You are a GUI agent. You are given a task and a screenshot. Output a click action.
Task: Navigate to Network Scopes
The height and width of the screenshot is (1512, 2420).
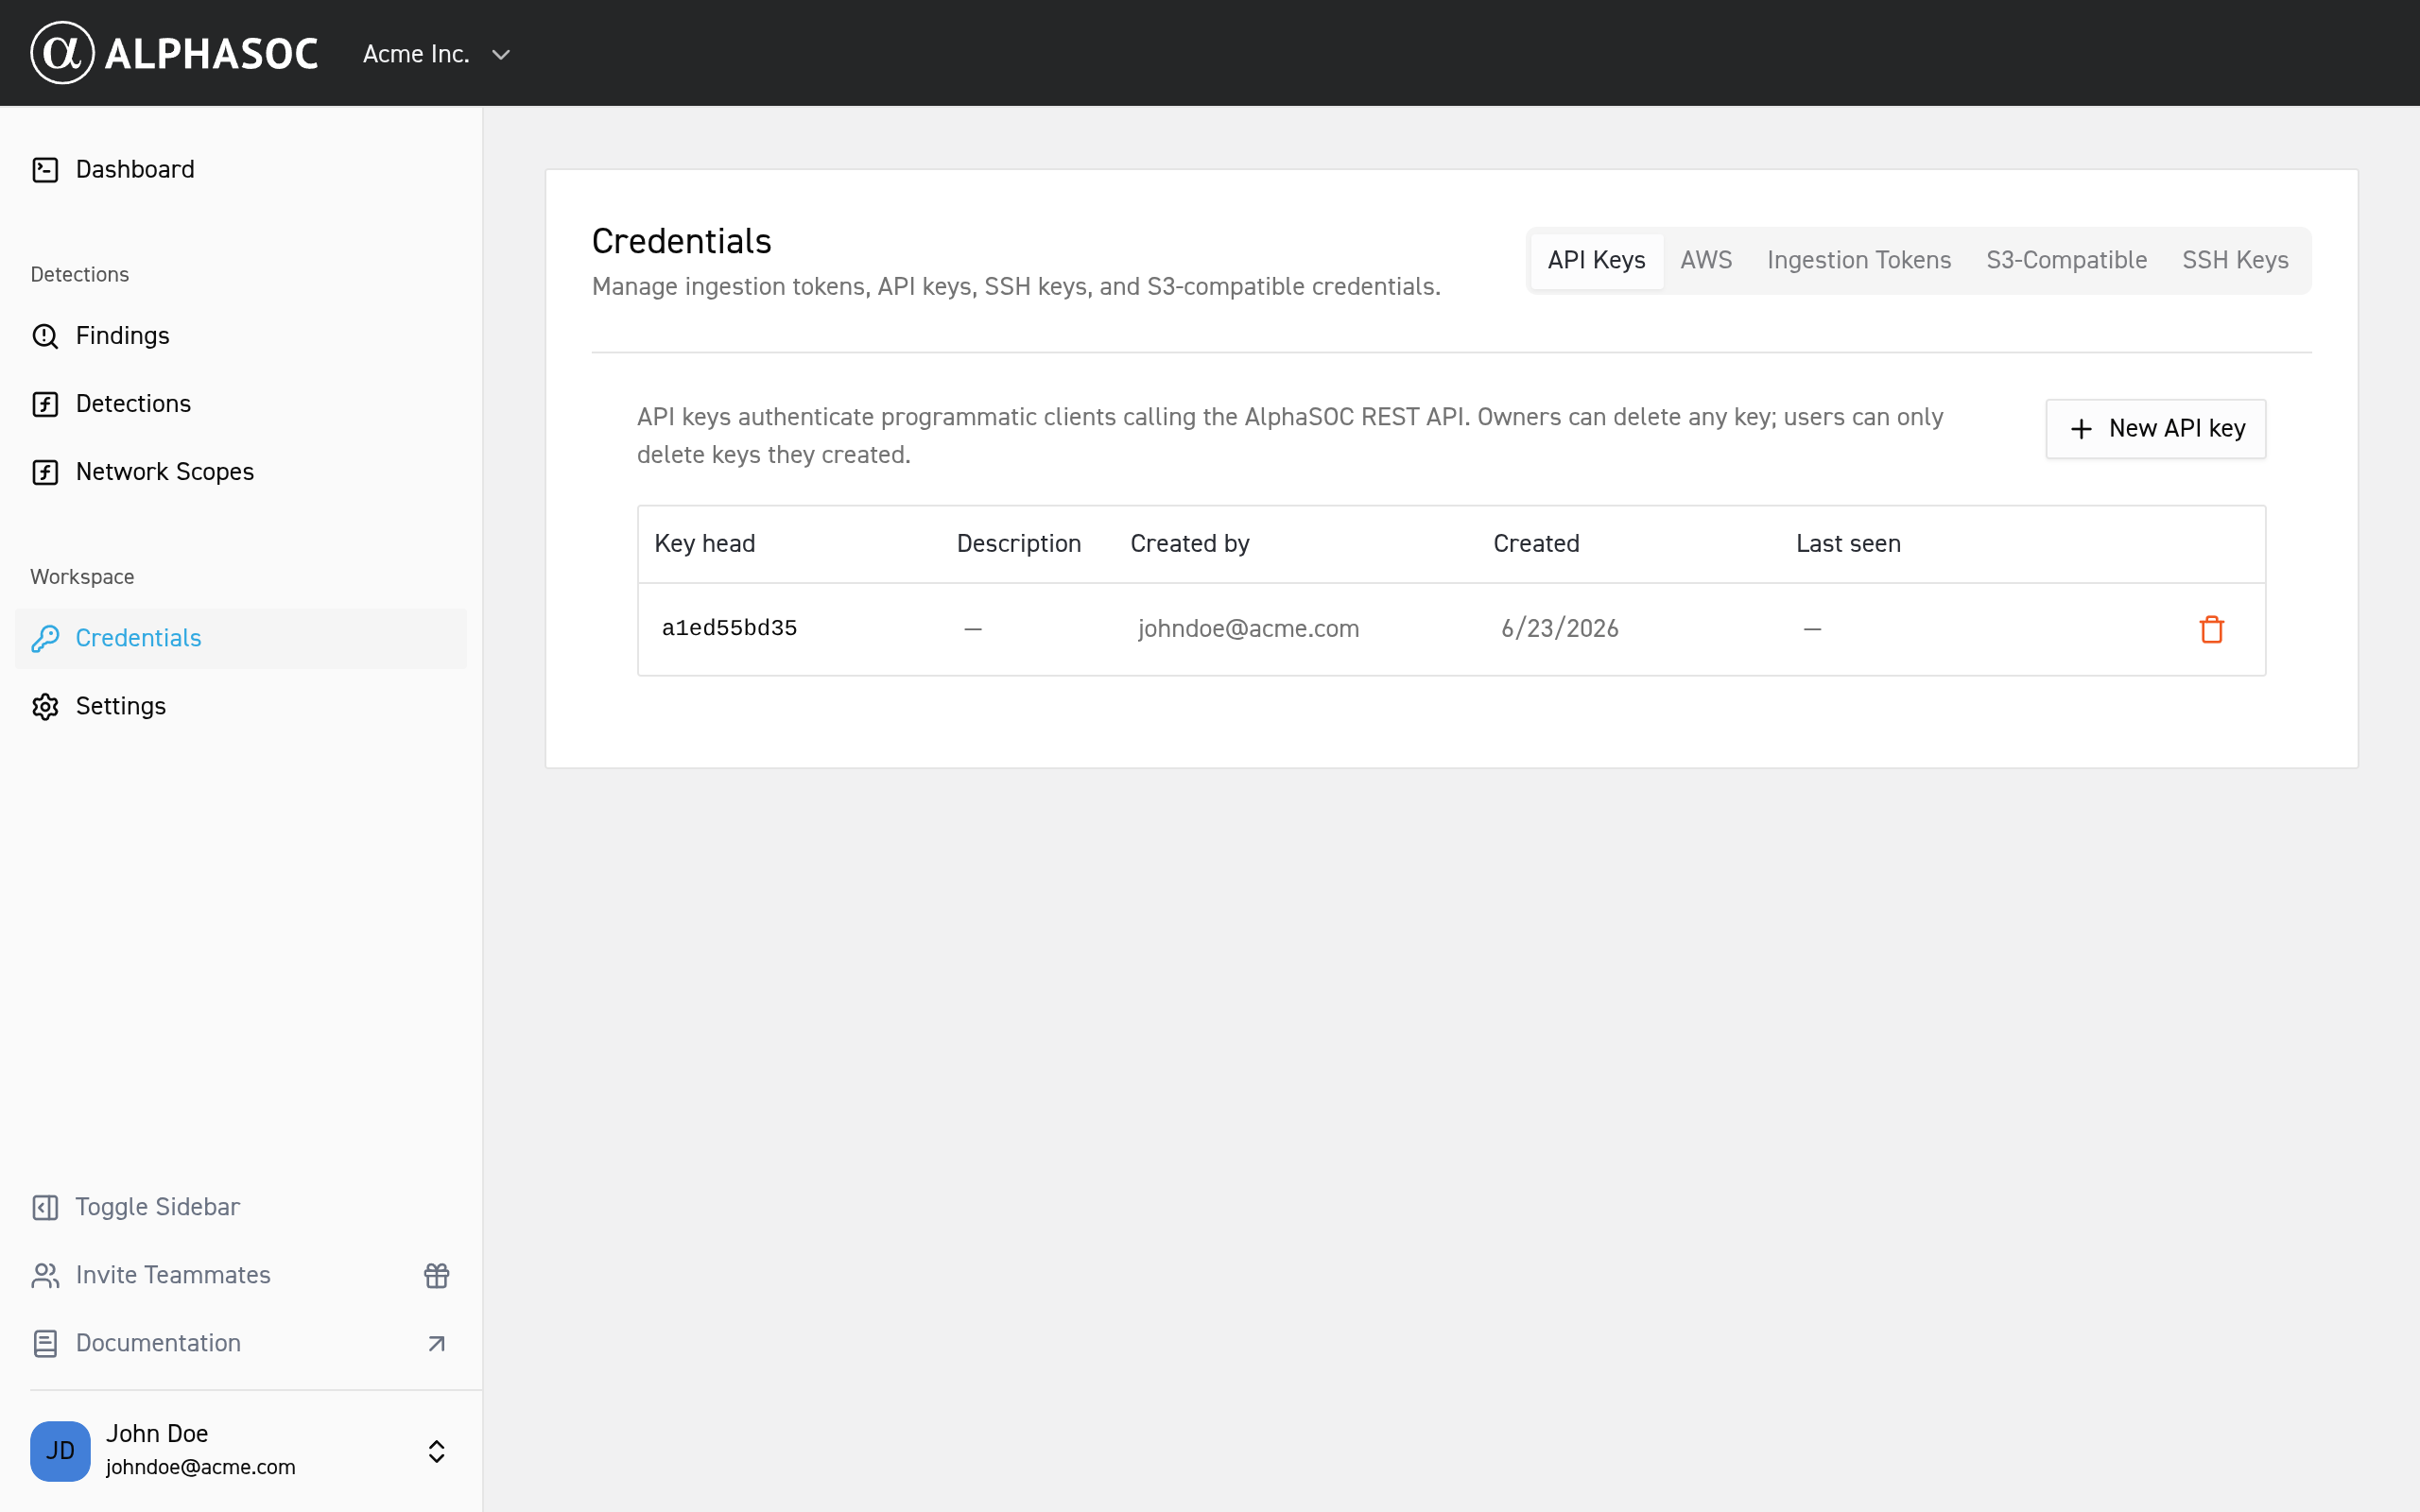(165, 472)
